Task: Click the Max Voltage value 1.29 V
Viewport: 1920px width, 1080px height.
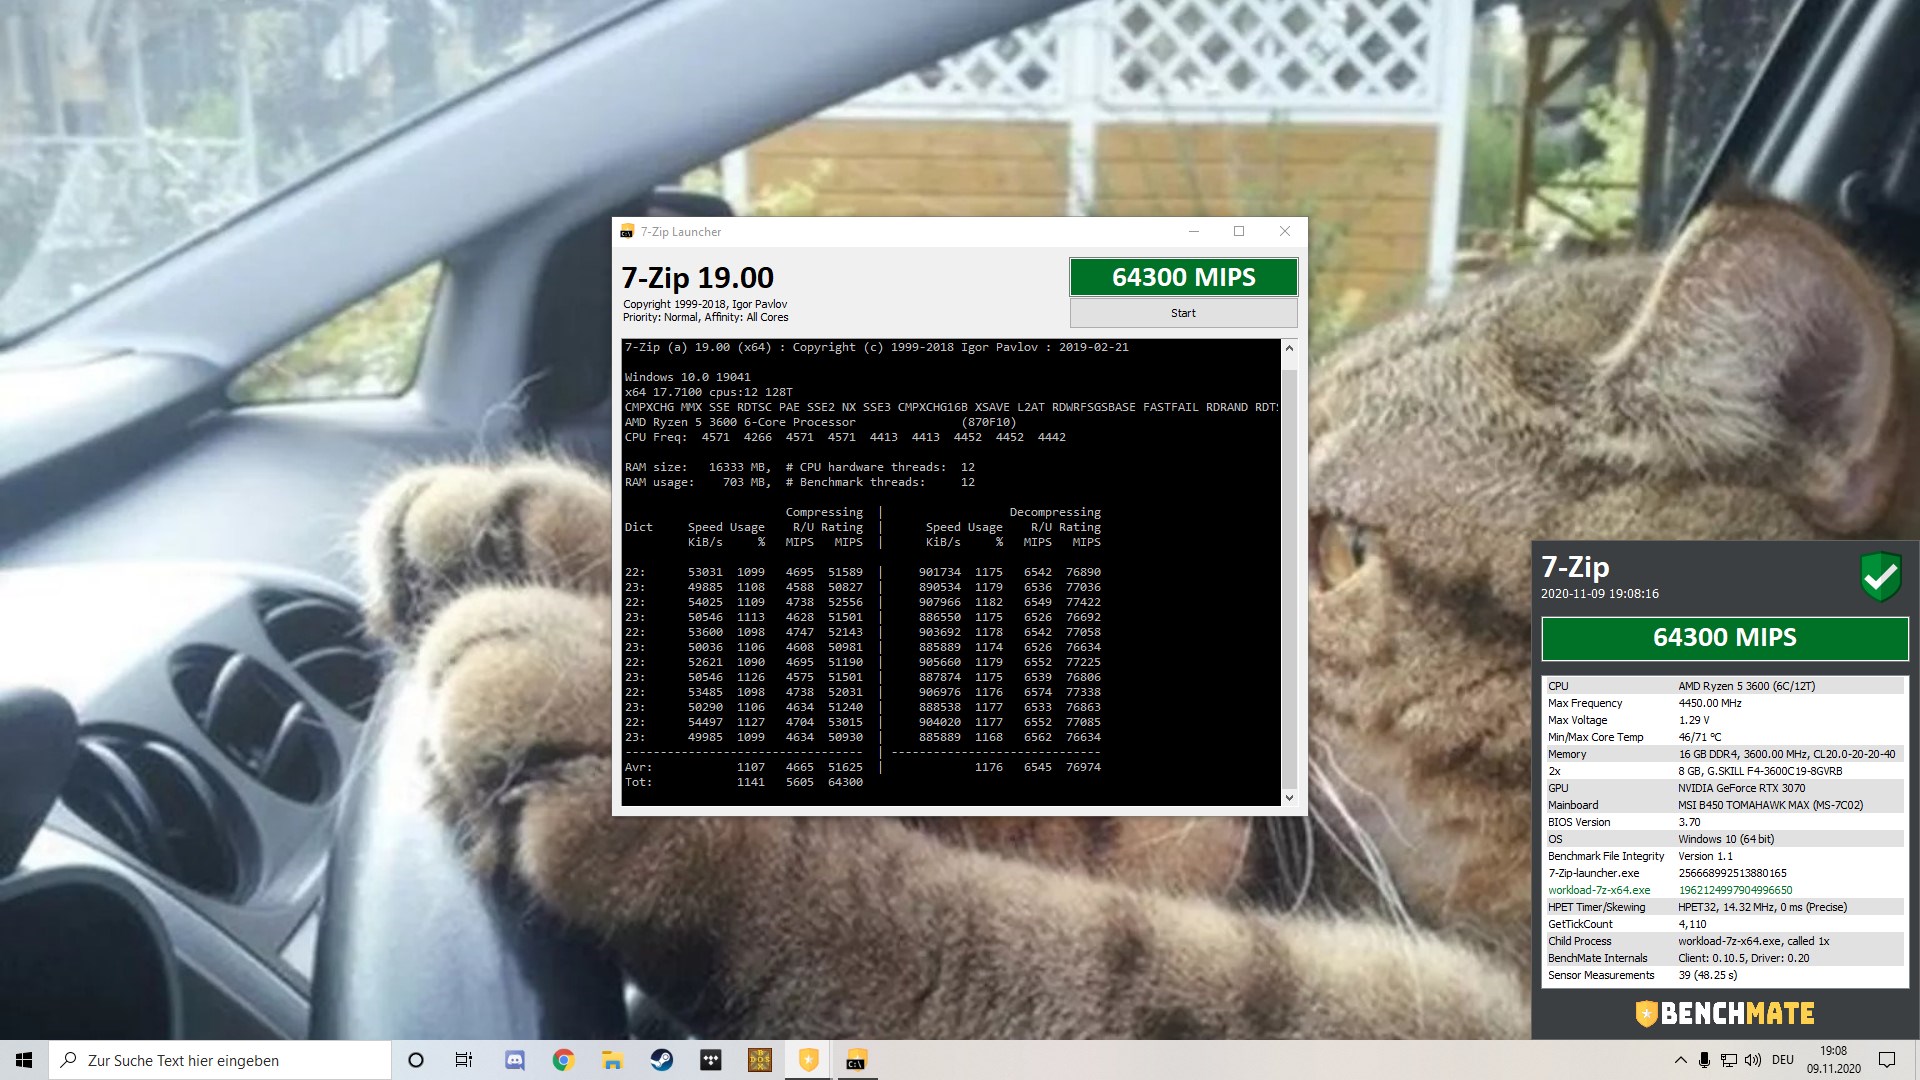Action: 1693,720
